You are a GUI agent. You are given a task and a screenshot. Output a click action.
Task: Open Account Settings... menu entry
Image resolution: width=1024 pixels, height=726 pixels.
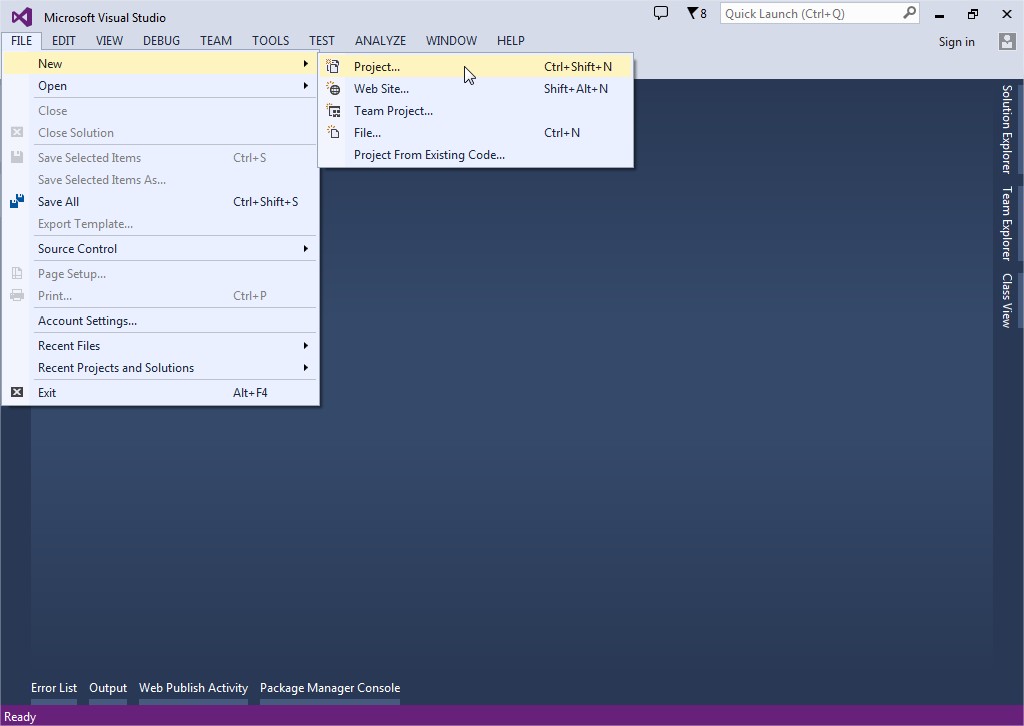(161, 321)
